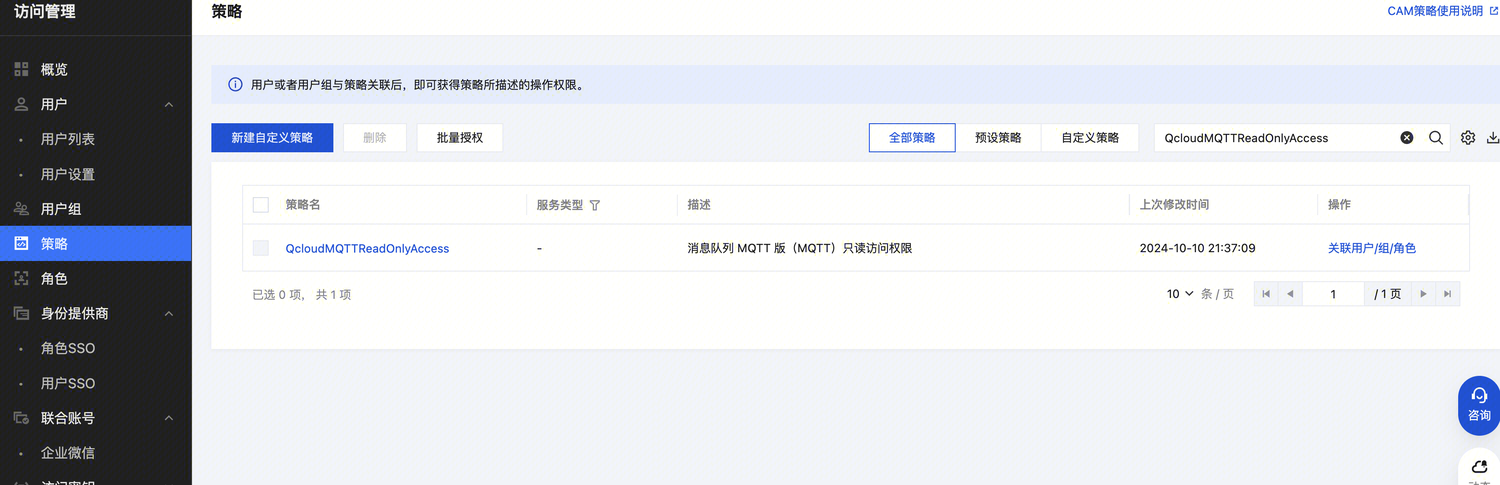Click the 策略名 column header
Screen dimensions: 1500x485
coord(303,204)
